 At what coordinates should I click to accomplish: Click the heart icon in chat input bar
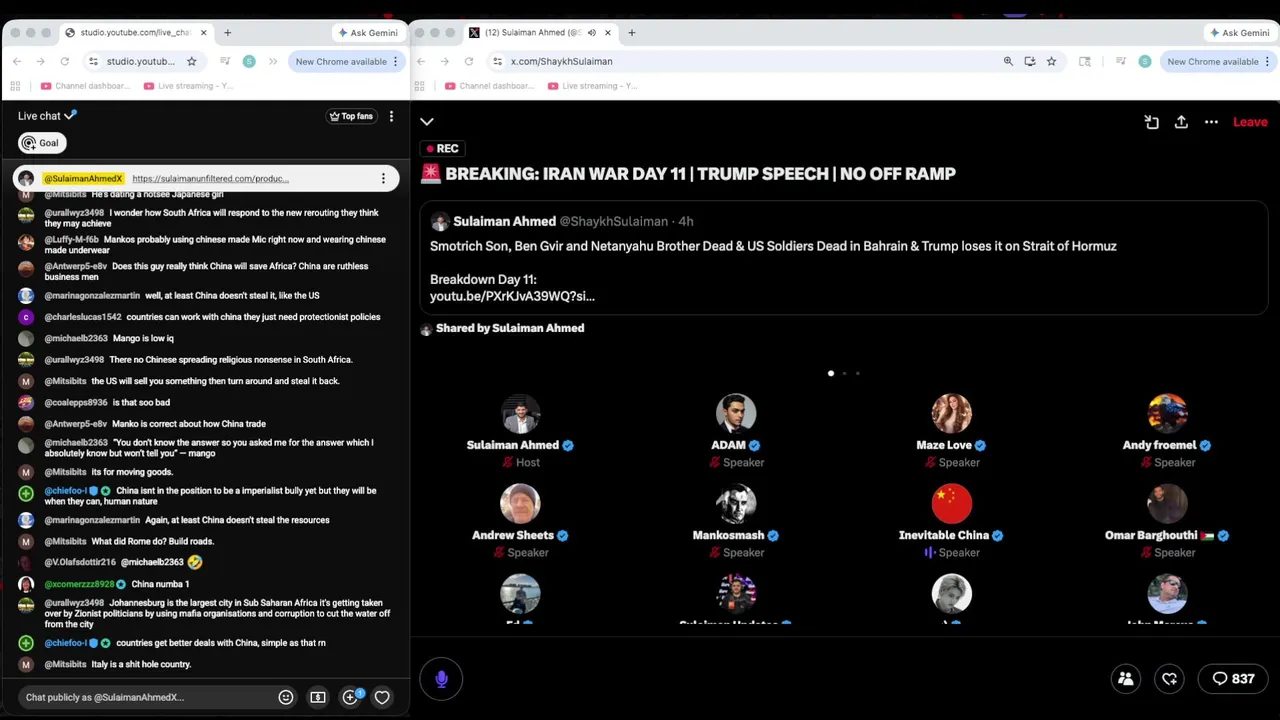coord(382,697)
